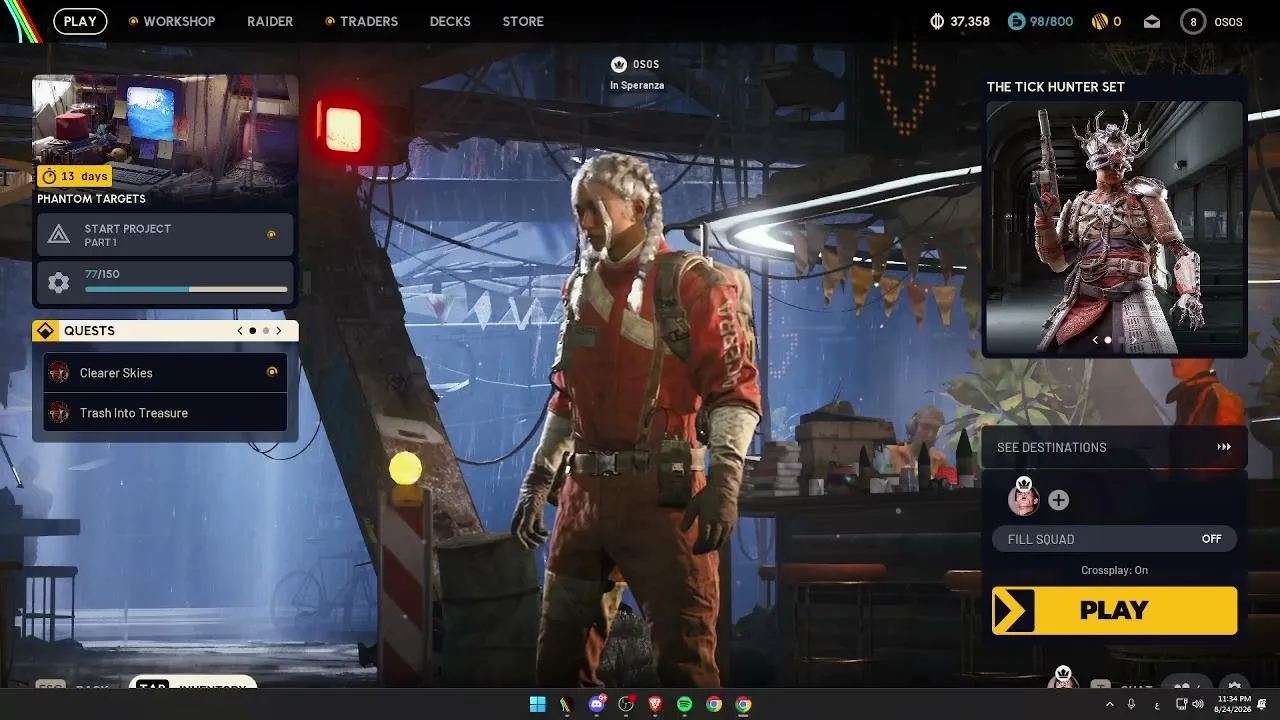This screenshot has width=1280, height=720.
Task: Open Spotify from the taskbar
Action: pos(684,704)
